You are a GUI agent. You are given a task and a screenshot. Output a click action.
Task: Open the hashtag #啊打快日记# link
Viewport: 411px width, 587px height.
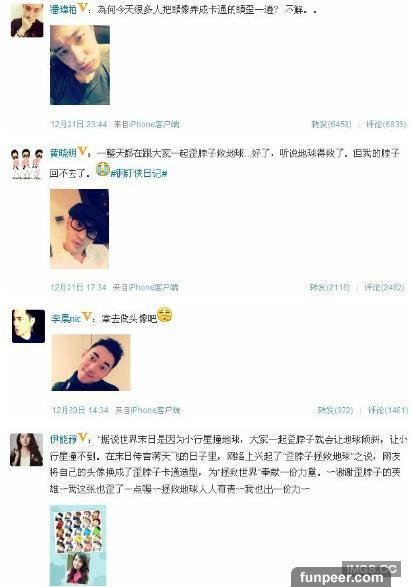coord(138,173)
